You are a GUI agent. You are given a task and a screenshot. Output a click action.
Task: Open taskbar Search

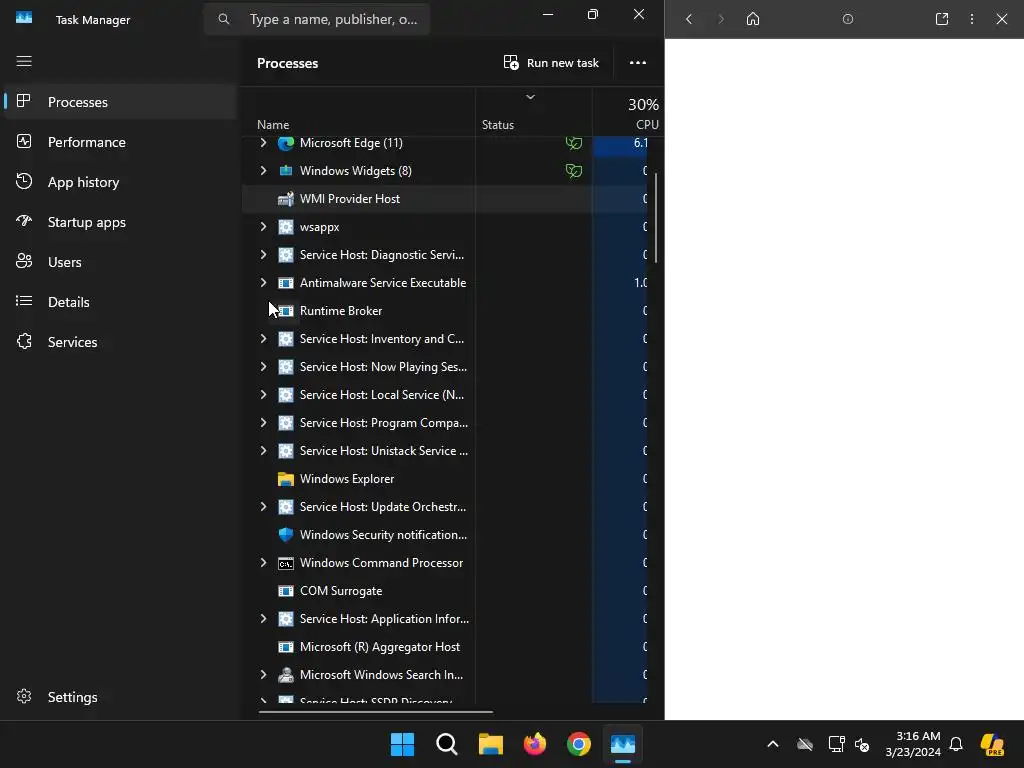click(x=447, y=744)
